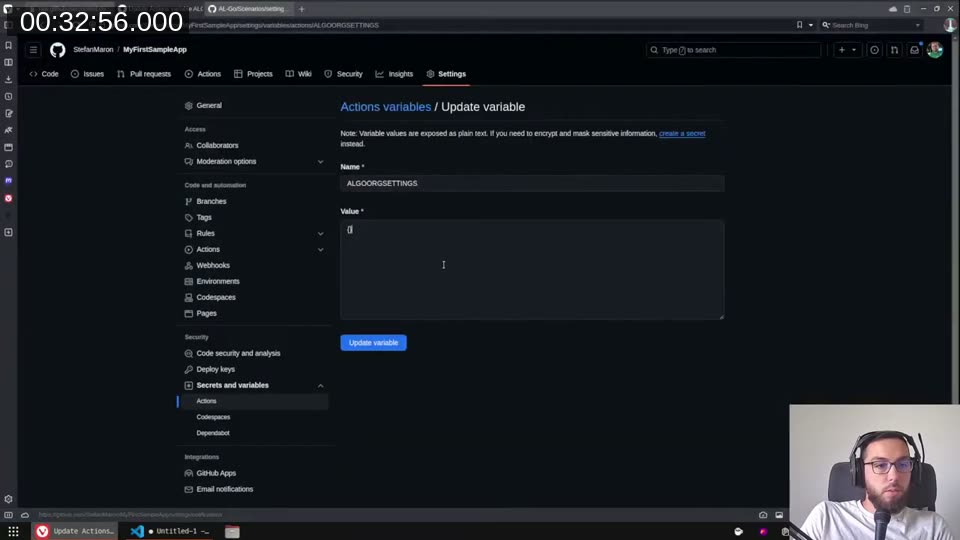The height and width of the screenshot is (540, 960).
Task: Add a new web panel
Action: click(9, 232)
